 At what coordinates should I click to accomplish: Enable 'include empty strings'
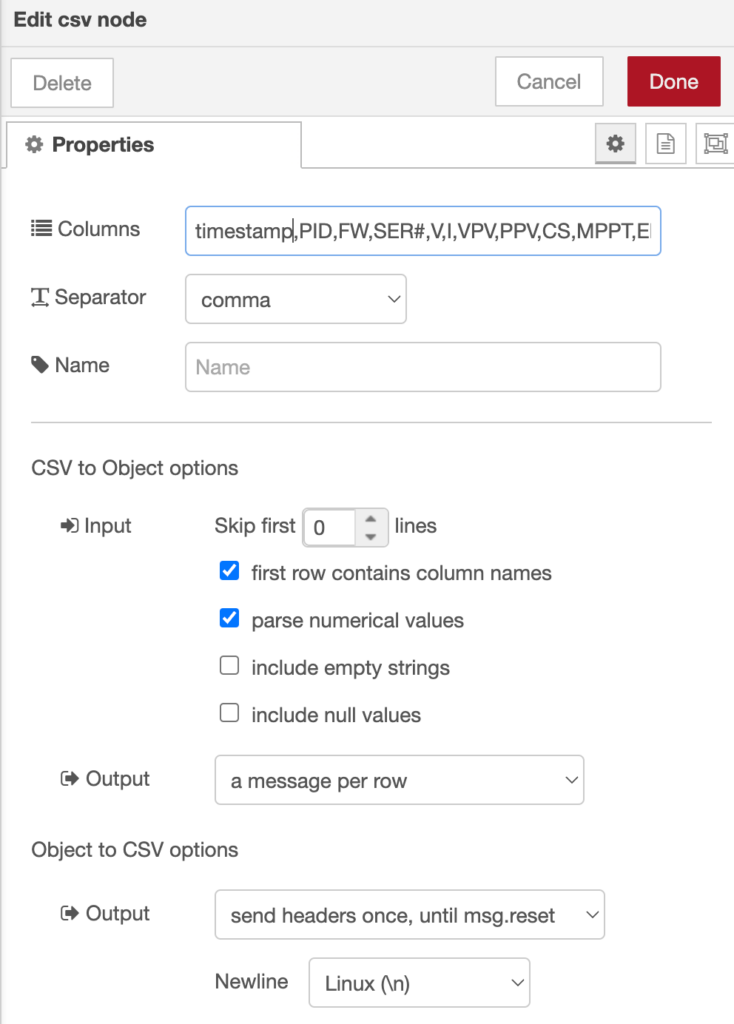coord(229,667)
